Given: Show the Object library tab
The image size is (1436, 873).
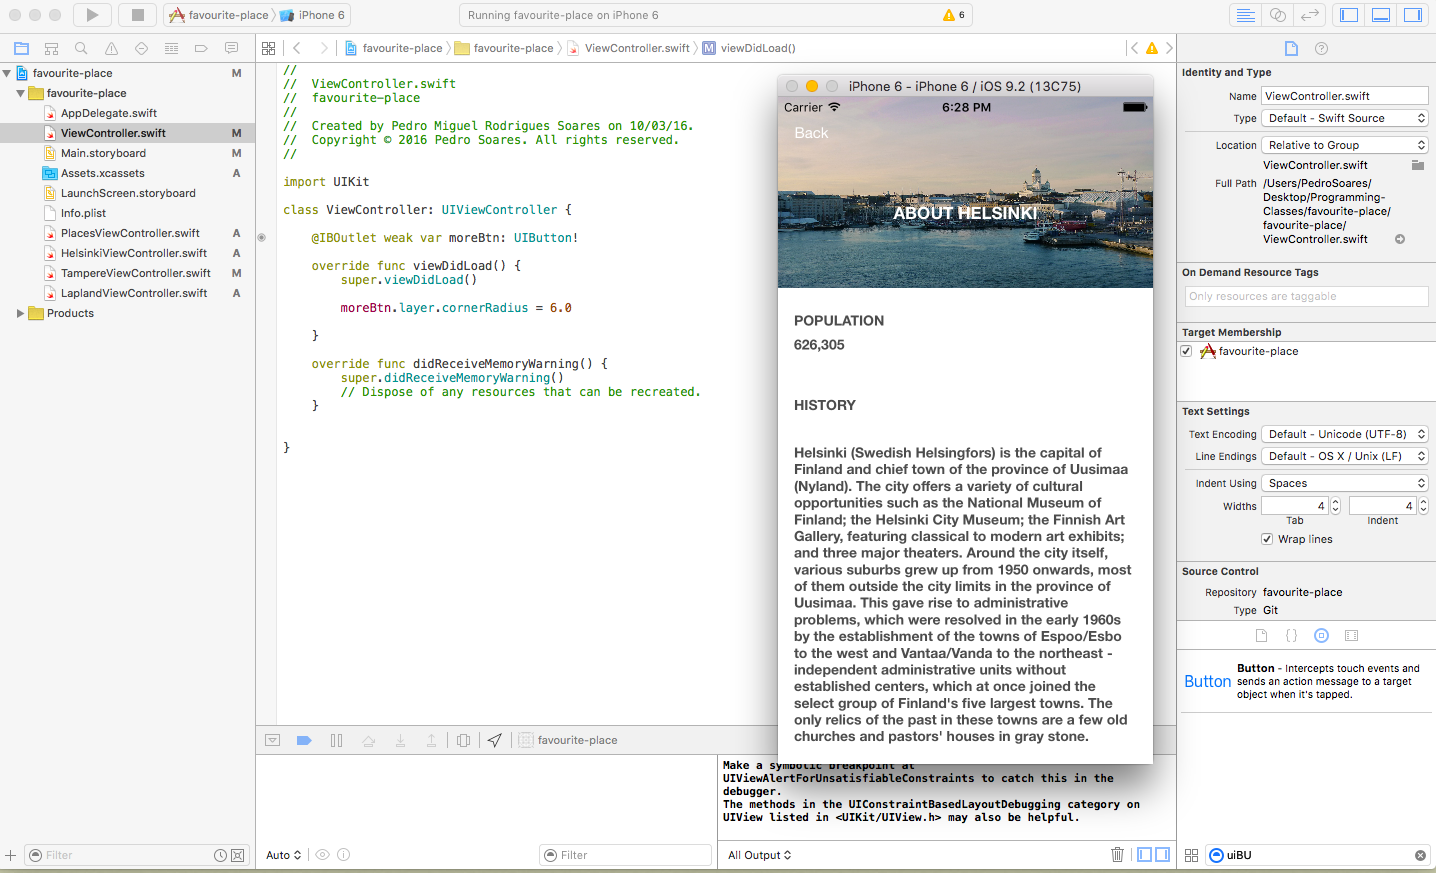Looking at the screenshot, I should point(1321,635).
